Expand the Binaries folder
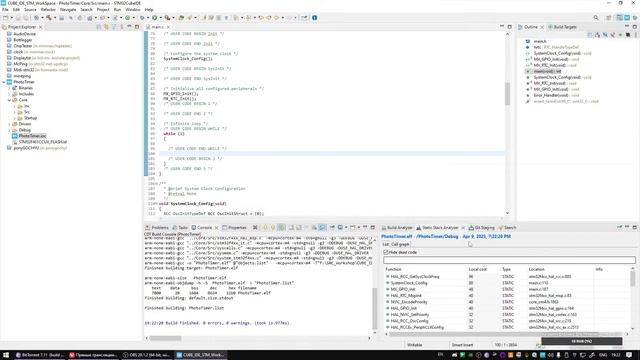 click(x=9, y=88)
